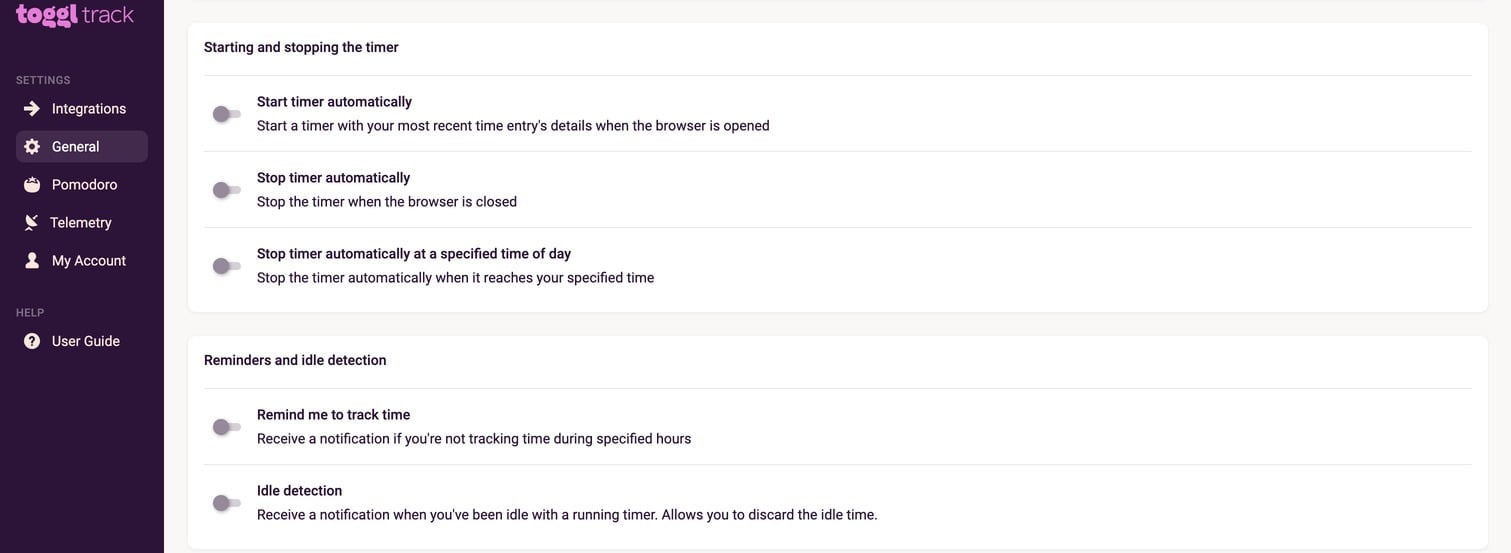Screen dimensions: 1511x553
Task: Click the My Account person icon
Action: click(x=32, y=261)
